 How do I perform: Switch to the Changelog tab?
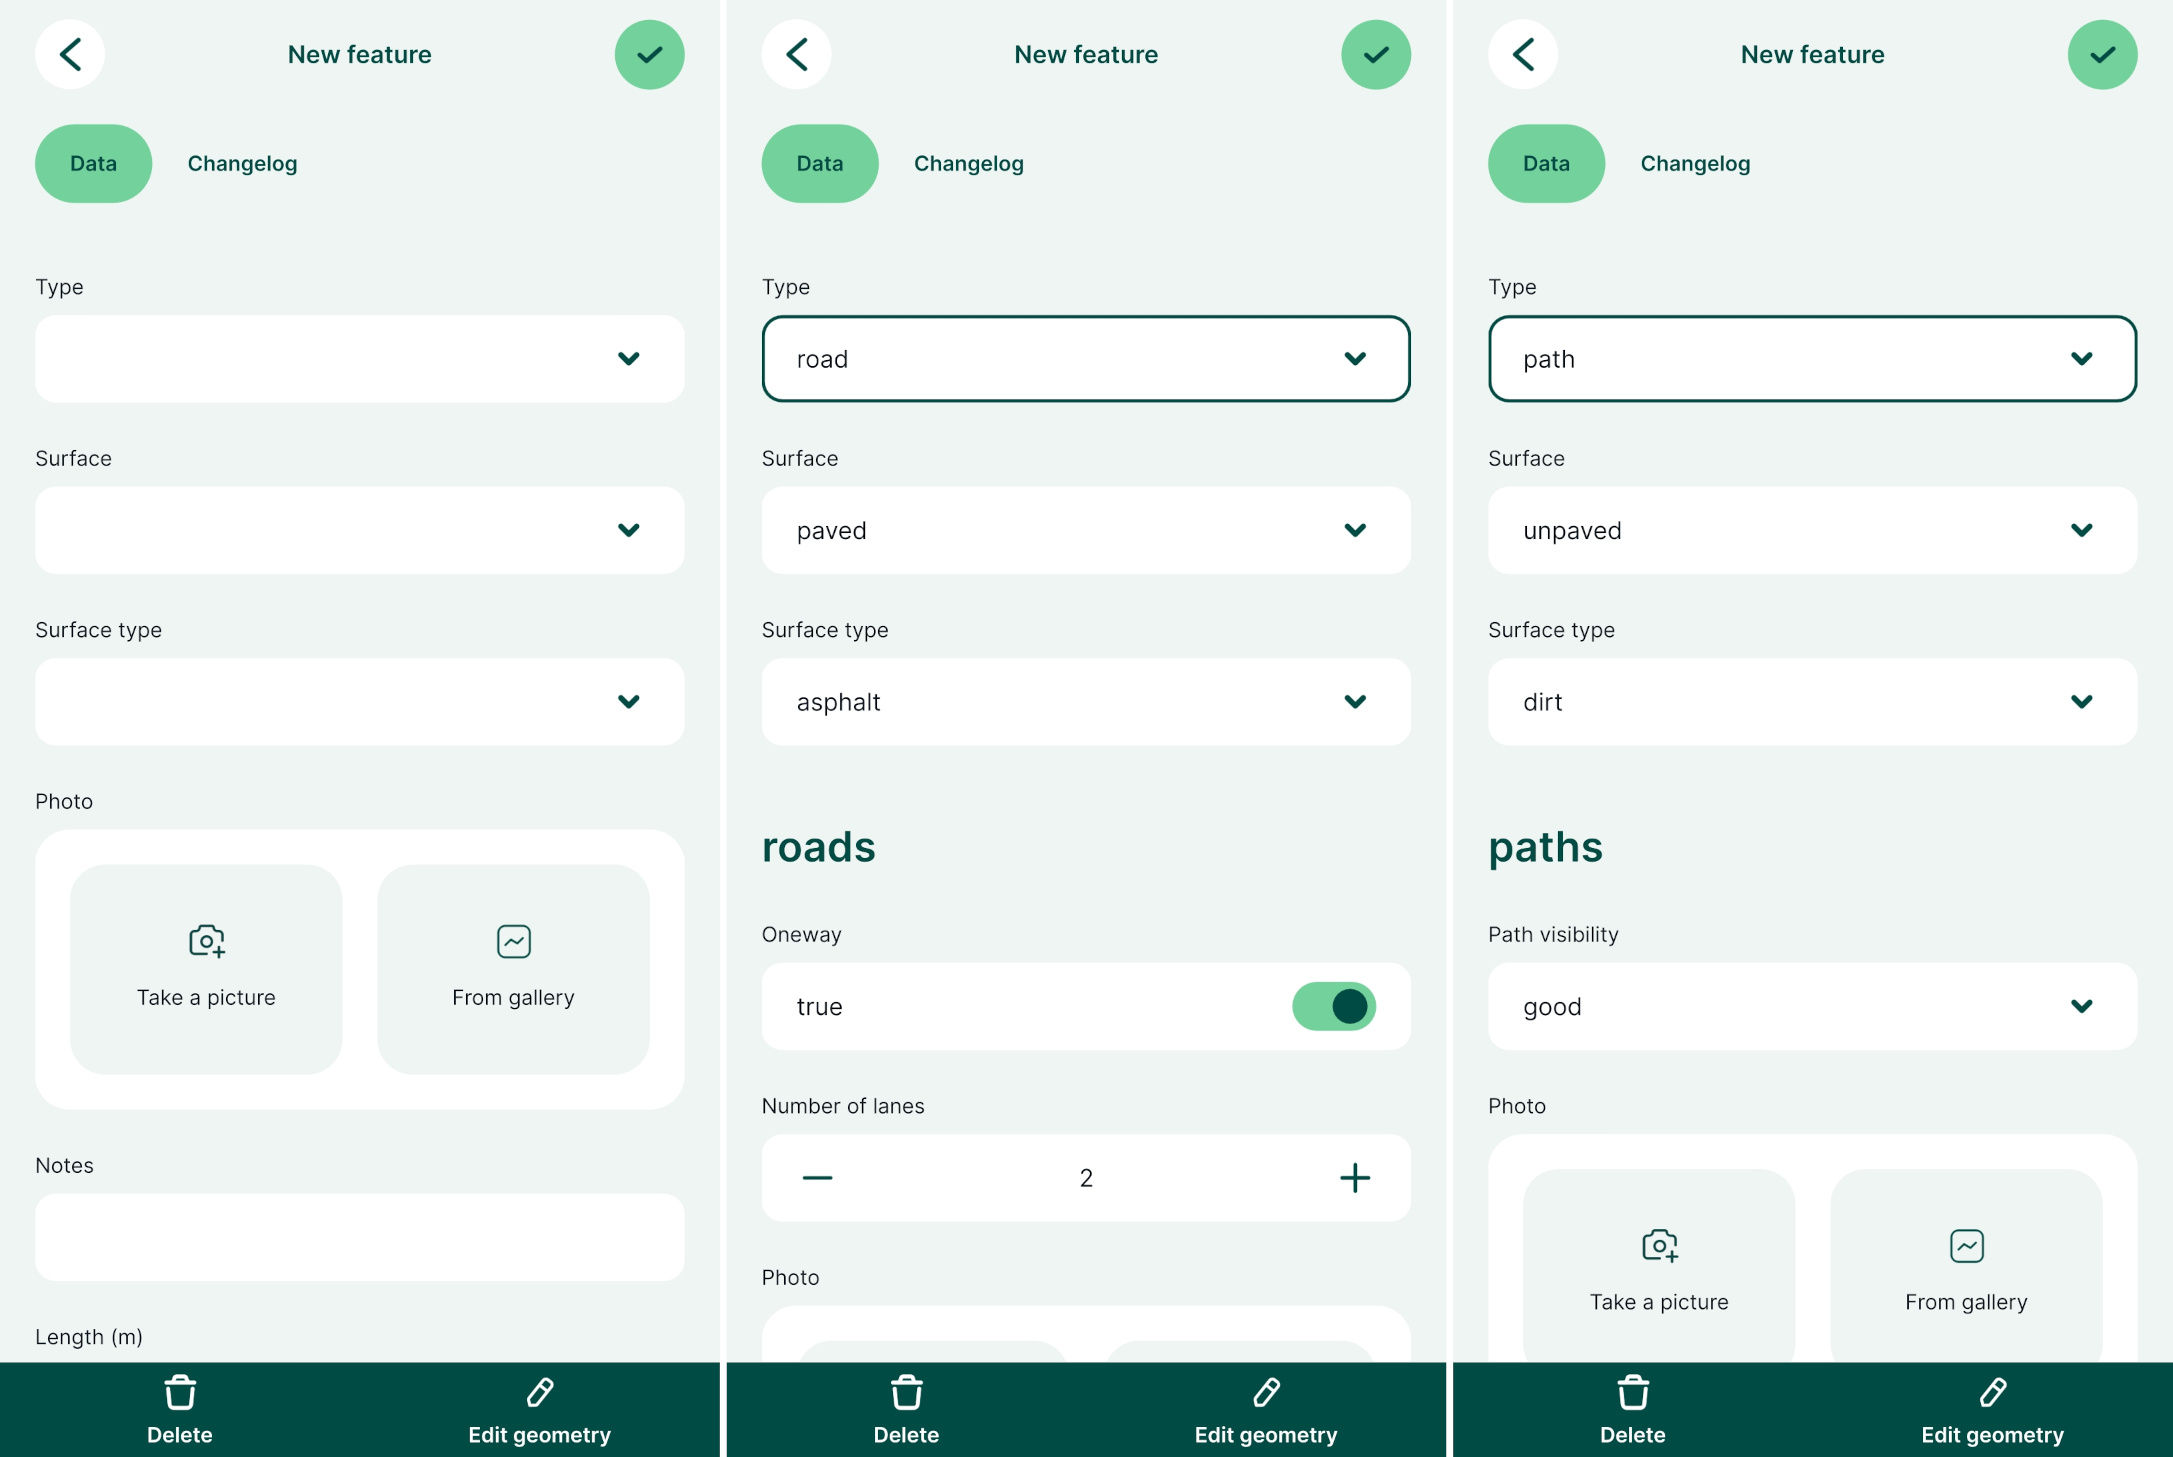click(x=242, y=163)
